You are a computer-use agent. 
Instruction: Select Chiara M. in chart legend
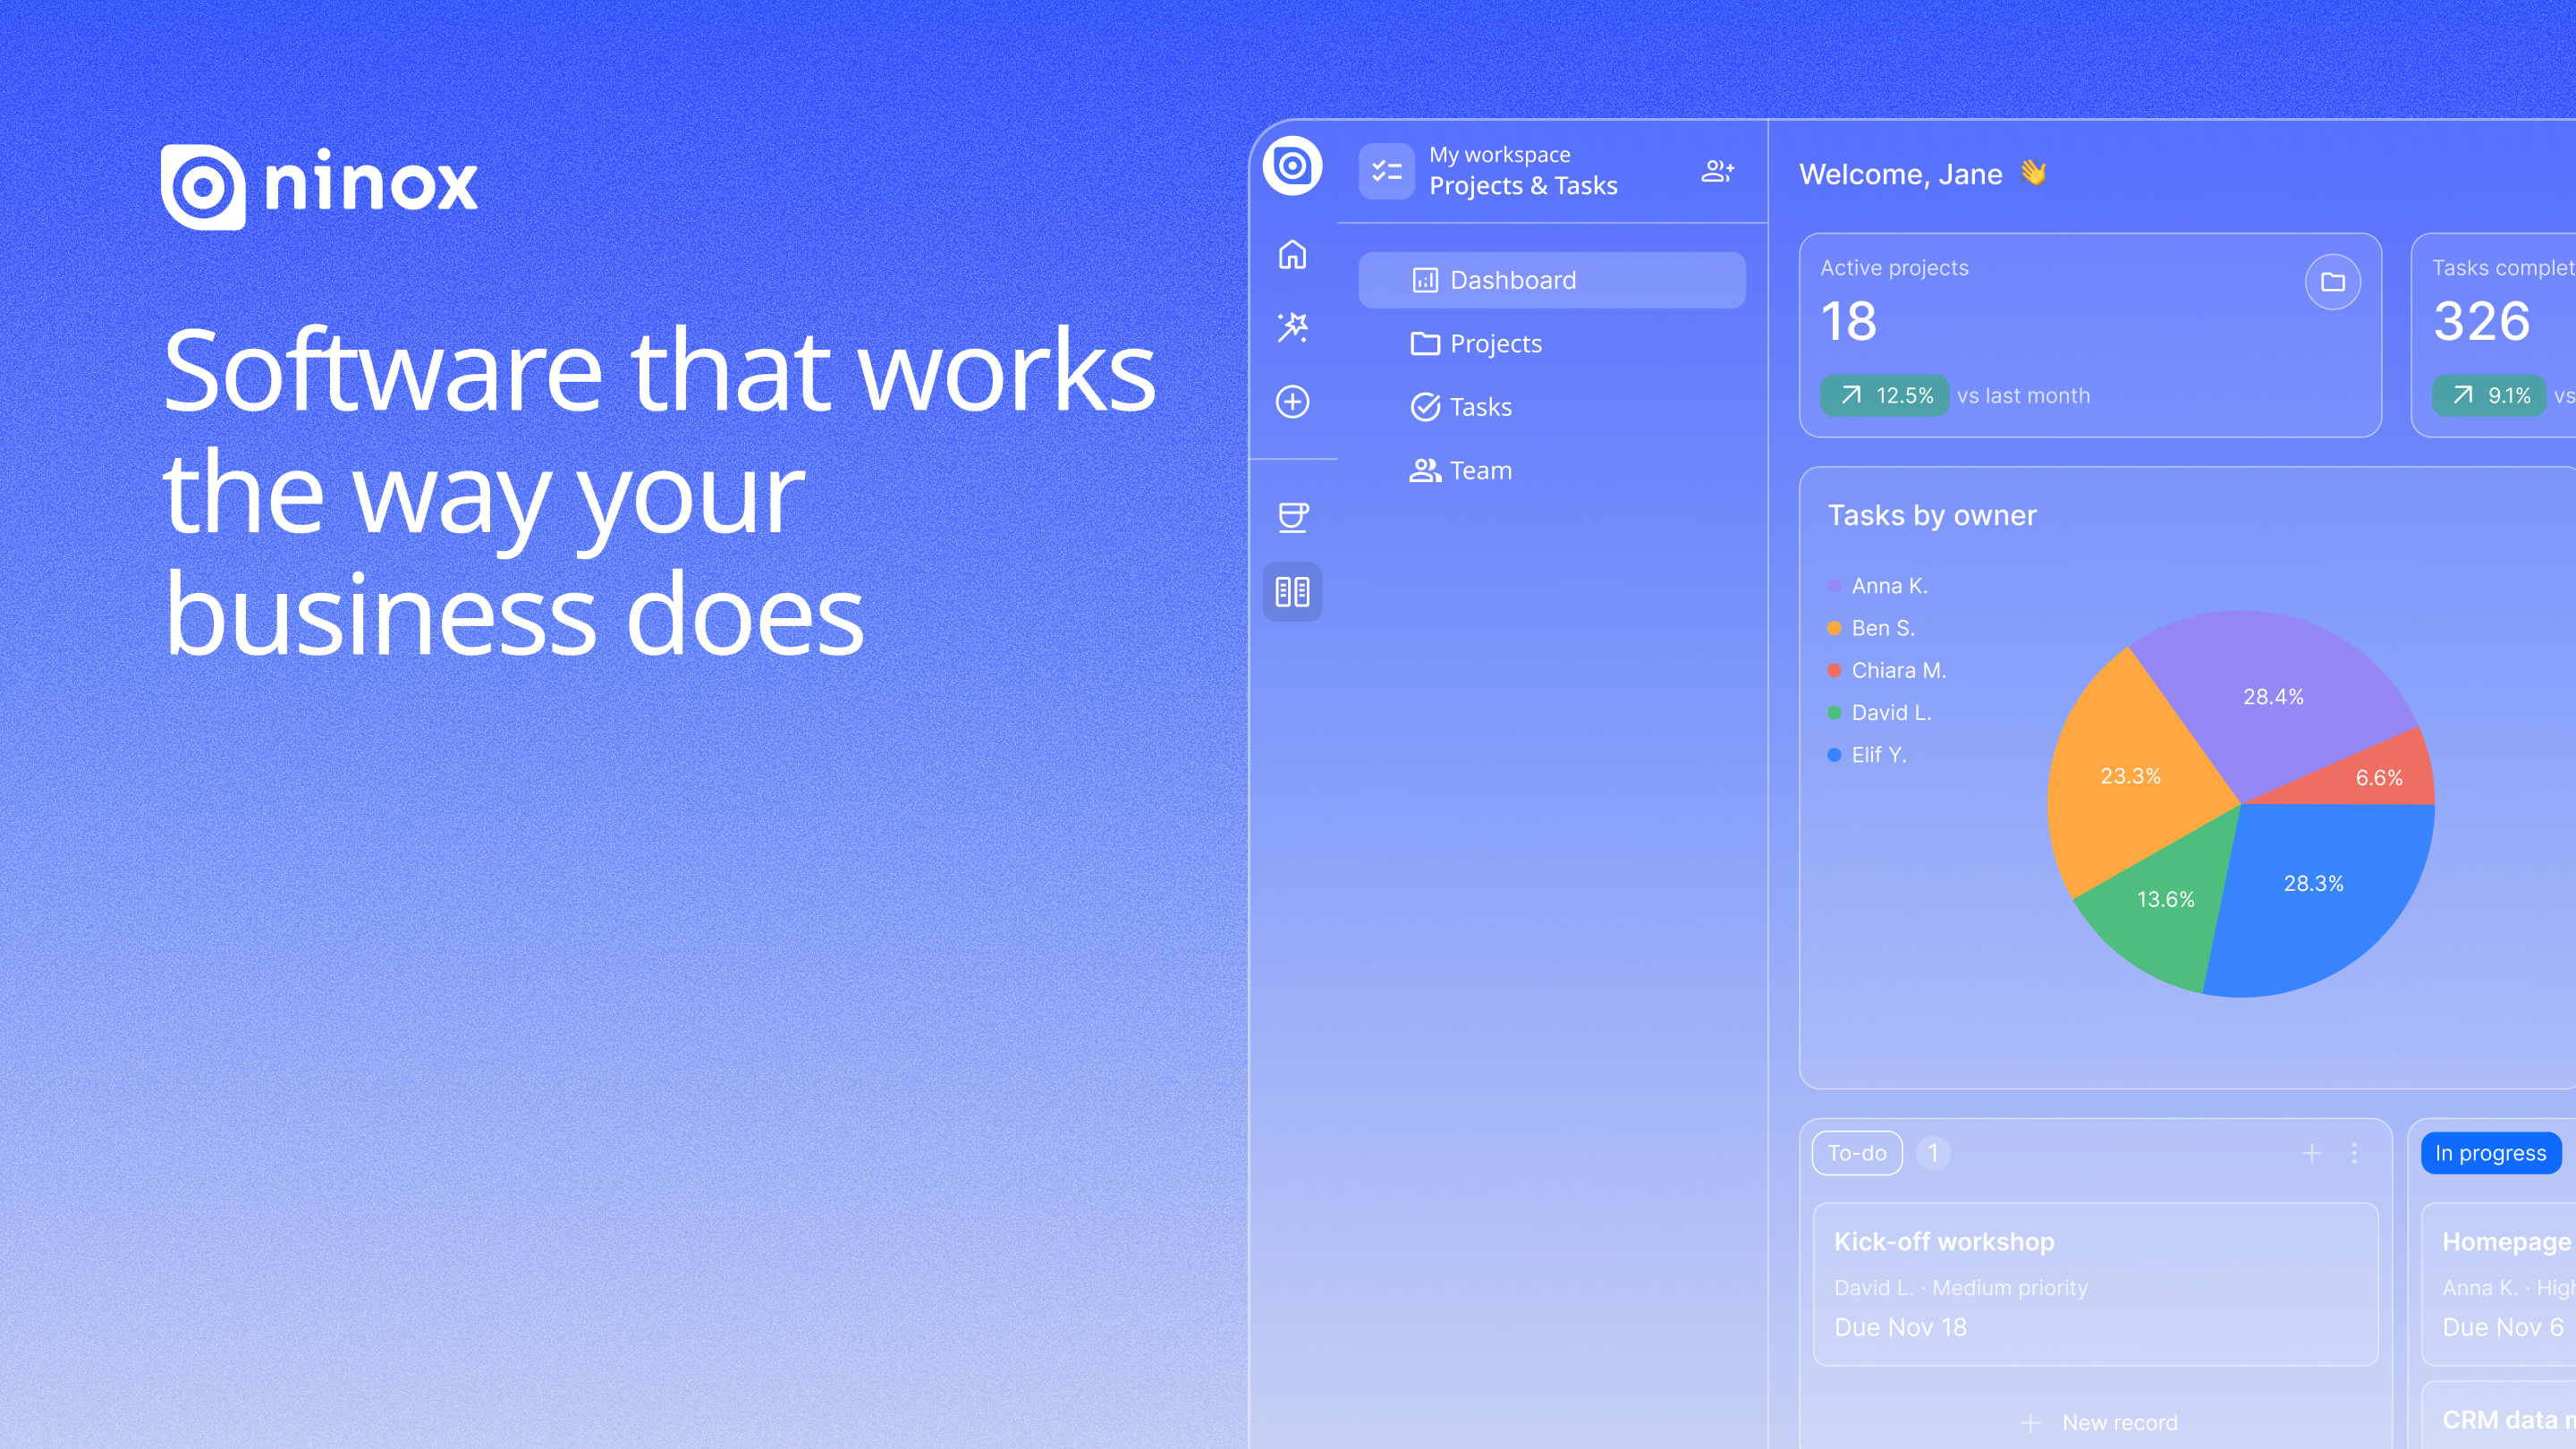tap(1887, 670)
